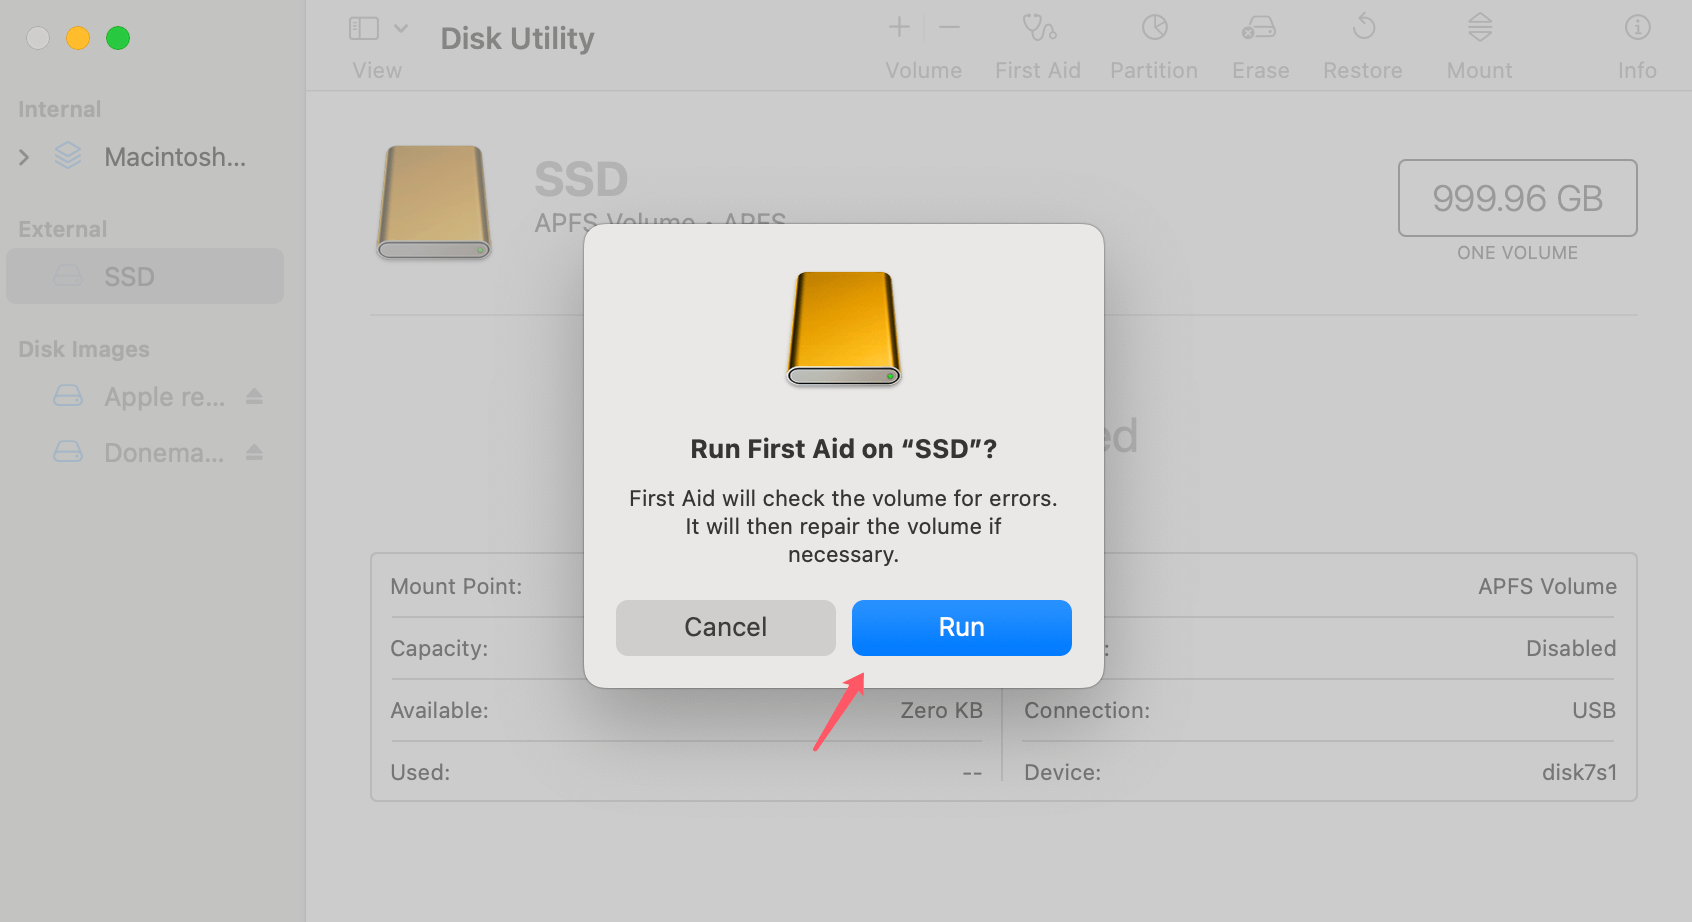The height and width of the screenshot is (922, 1692).
Task: Add a volume with plus icon
Action: pos(899,28)
